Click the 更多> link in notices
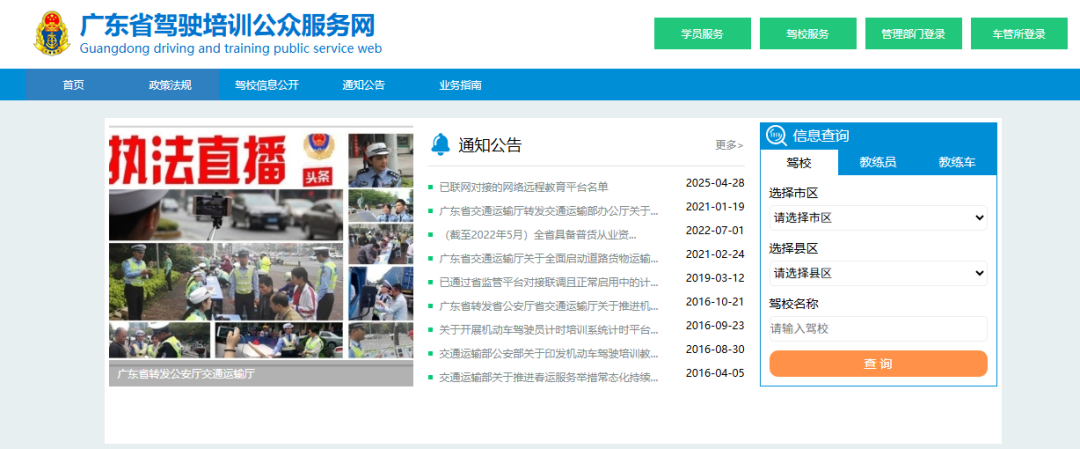Viewport: 1080px width, 449px height. click(x=729, y=145)
